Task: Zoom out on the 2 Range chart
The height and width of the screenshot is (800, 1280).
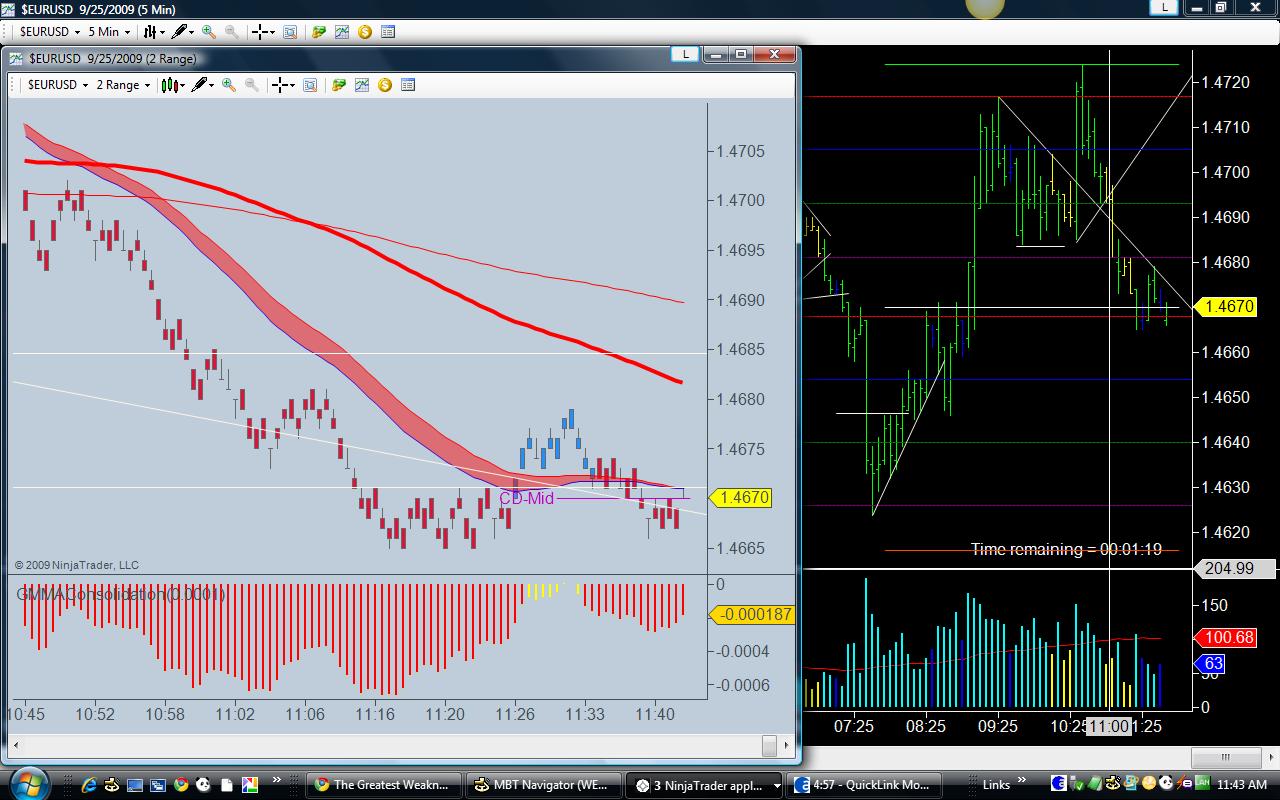Action: coord(252,85)
